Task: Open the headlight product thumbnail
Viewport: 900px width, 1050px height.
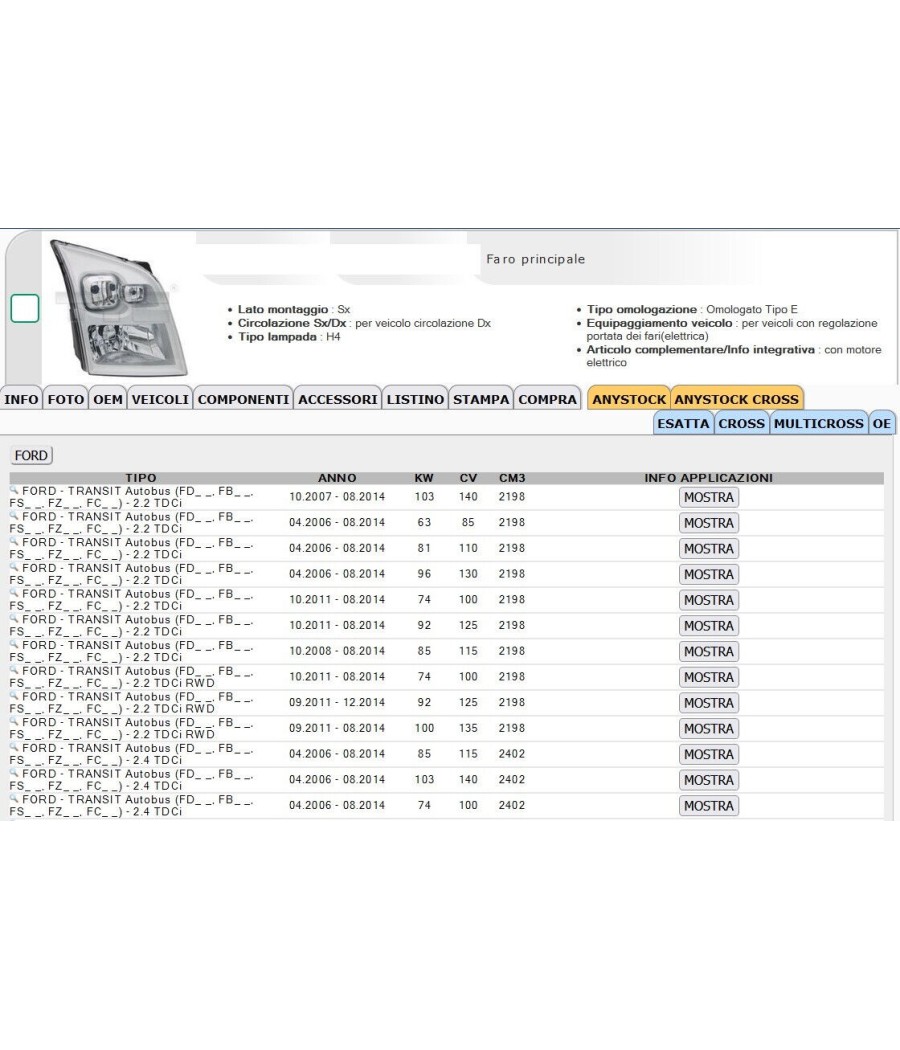Action: click(119, 307)
